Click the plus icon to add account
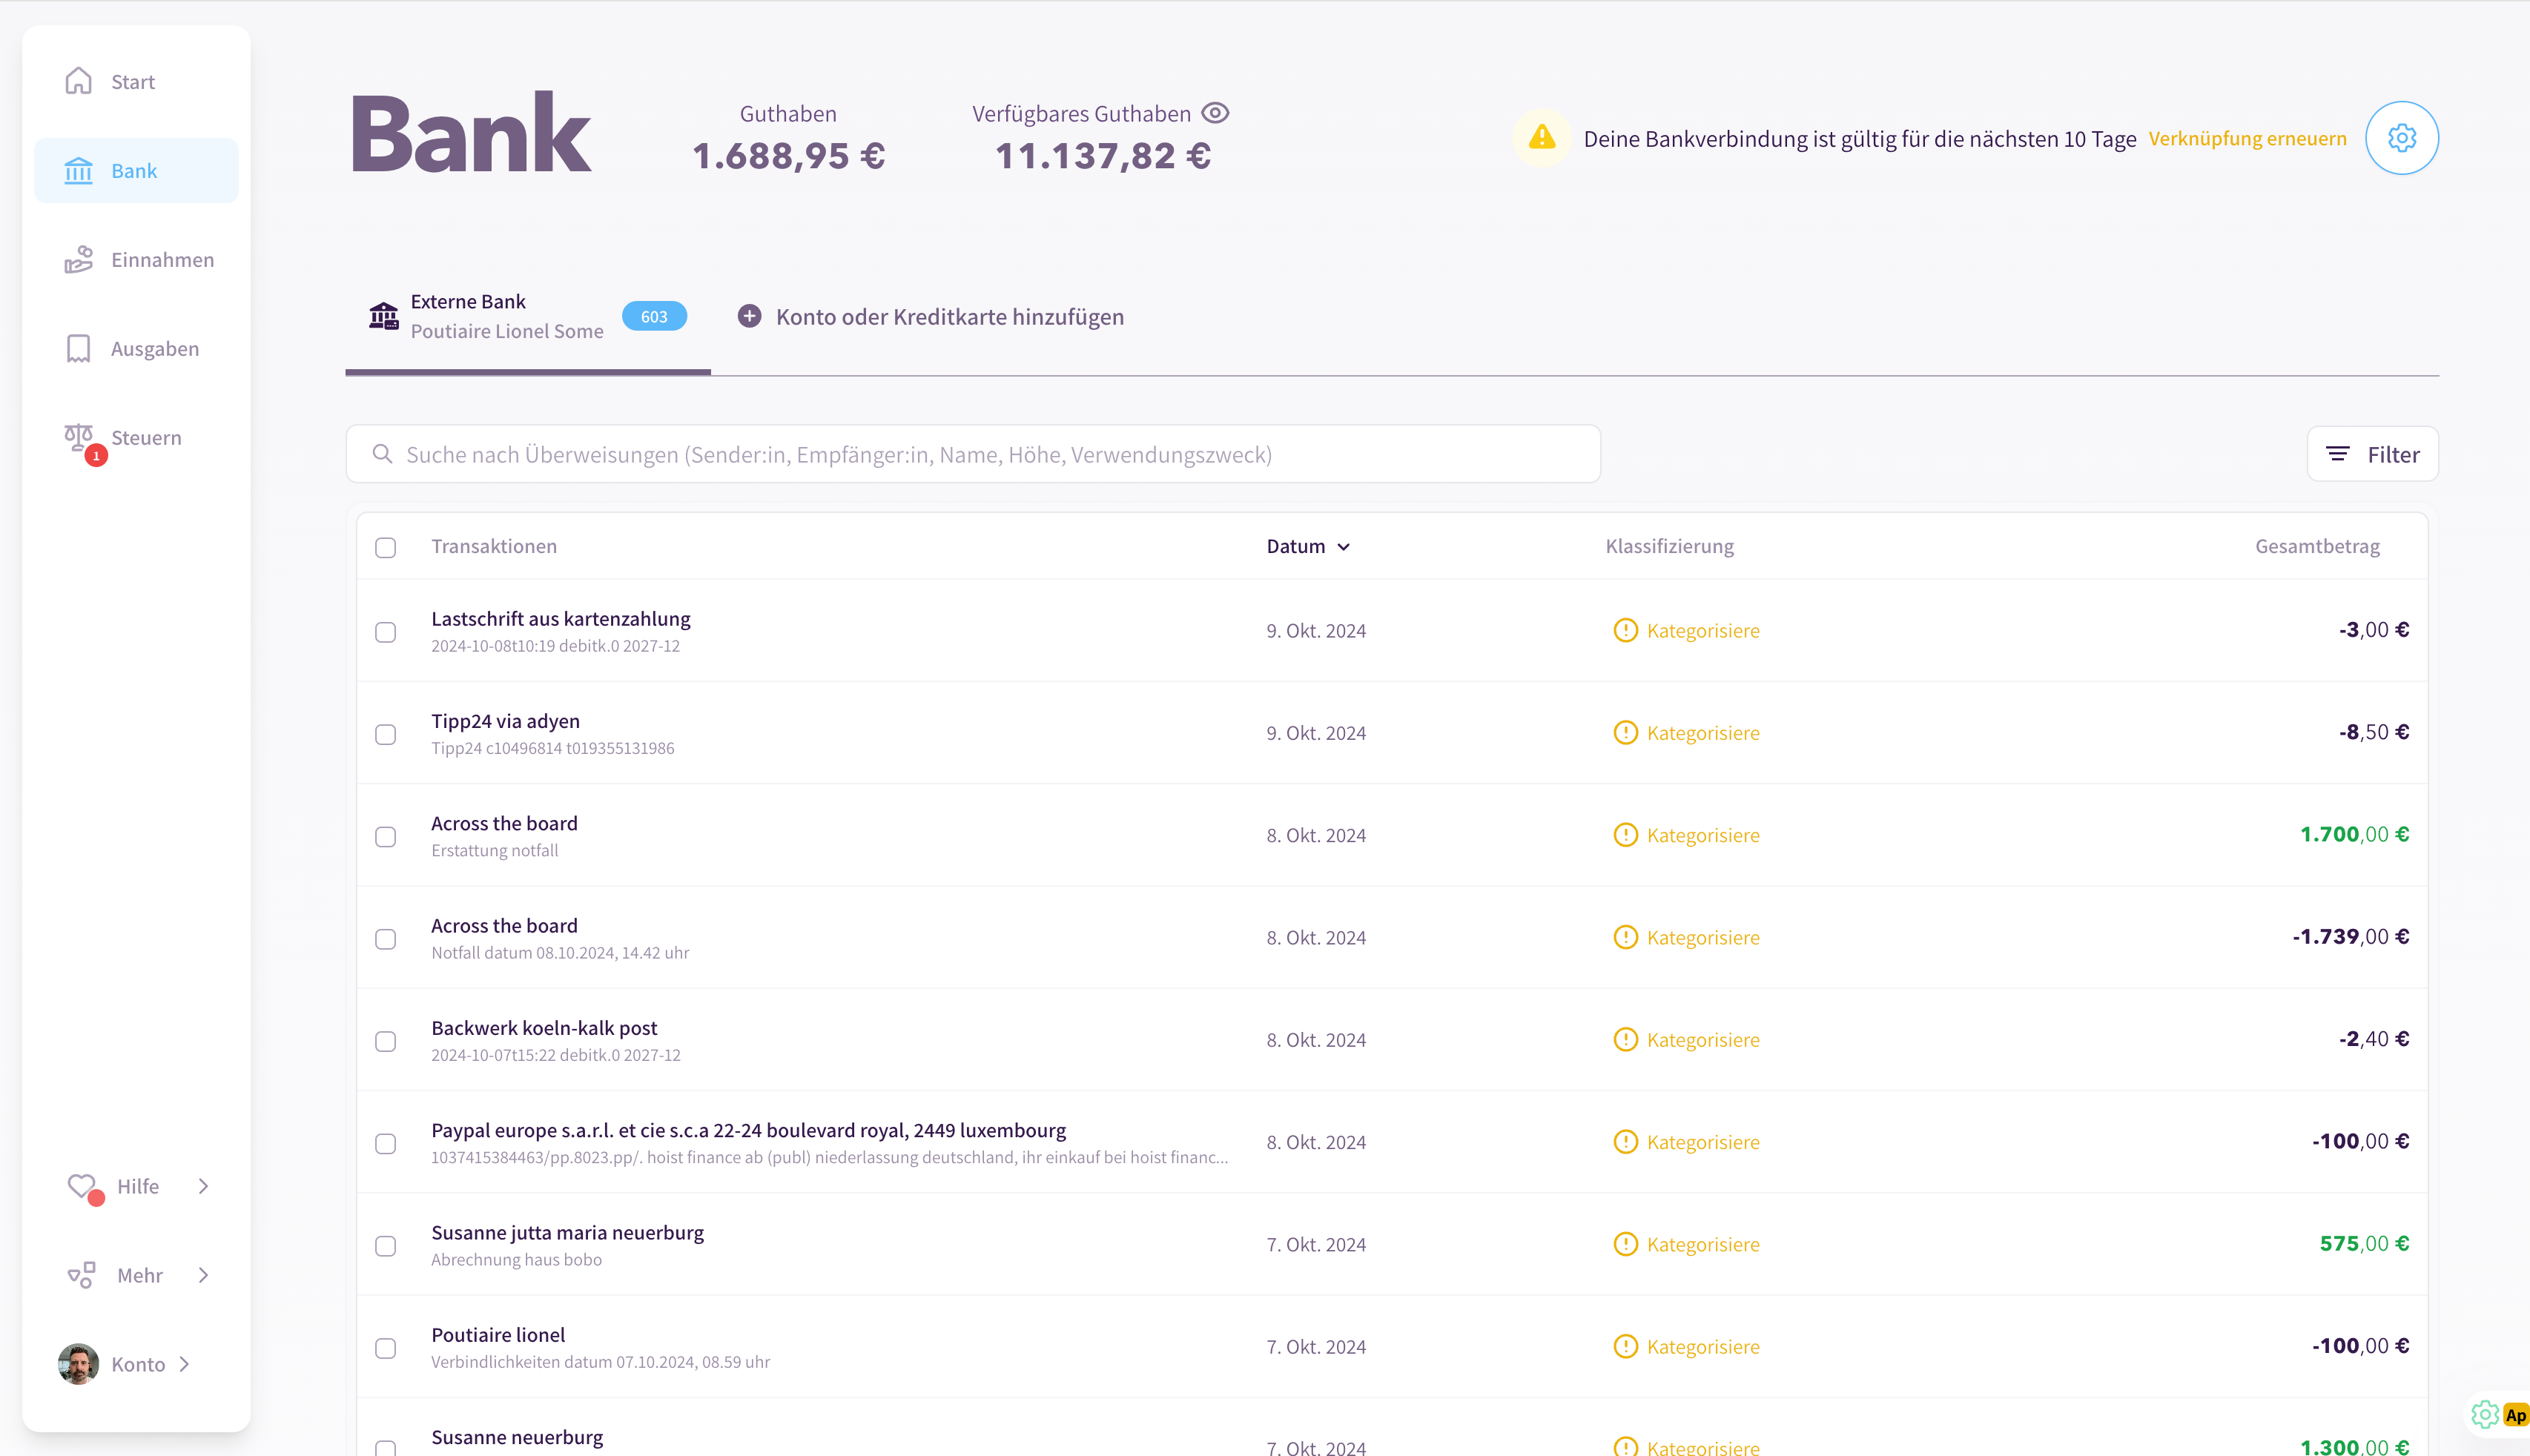Screen dimensions: 2530x1456 [749, 316]
